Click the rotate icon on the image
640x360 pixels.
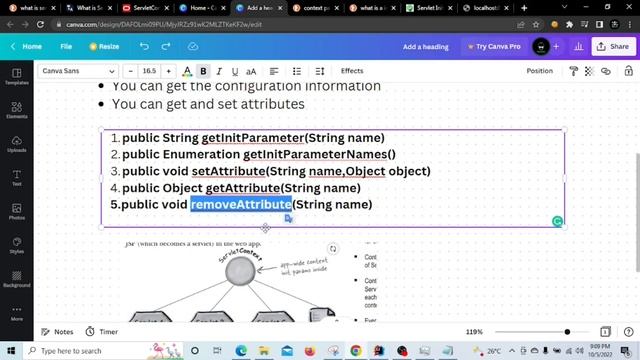click(x=333, y=249)
